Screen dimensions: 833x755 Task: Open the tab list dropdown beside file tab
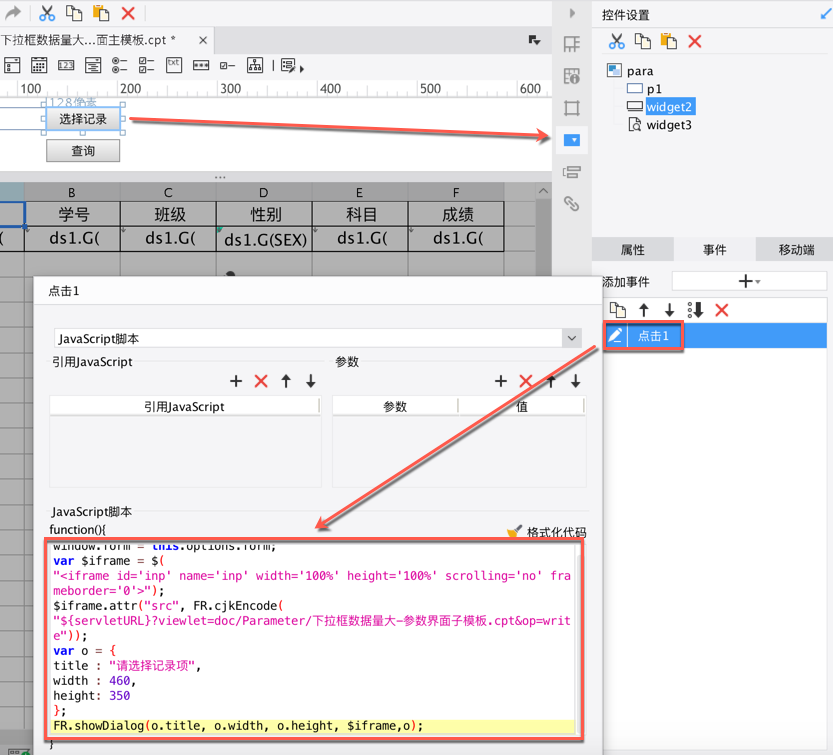tap(534, 41)
